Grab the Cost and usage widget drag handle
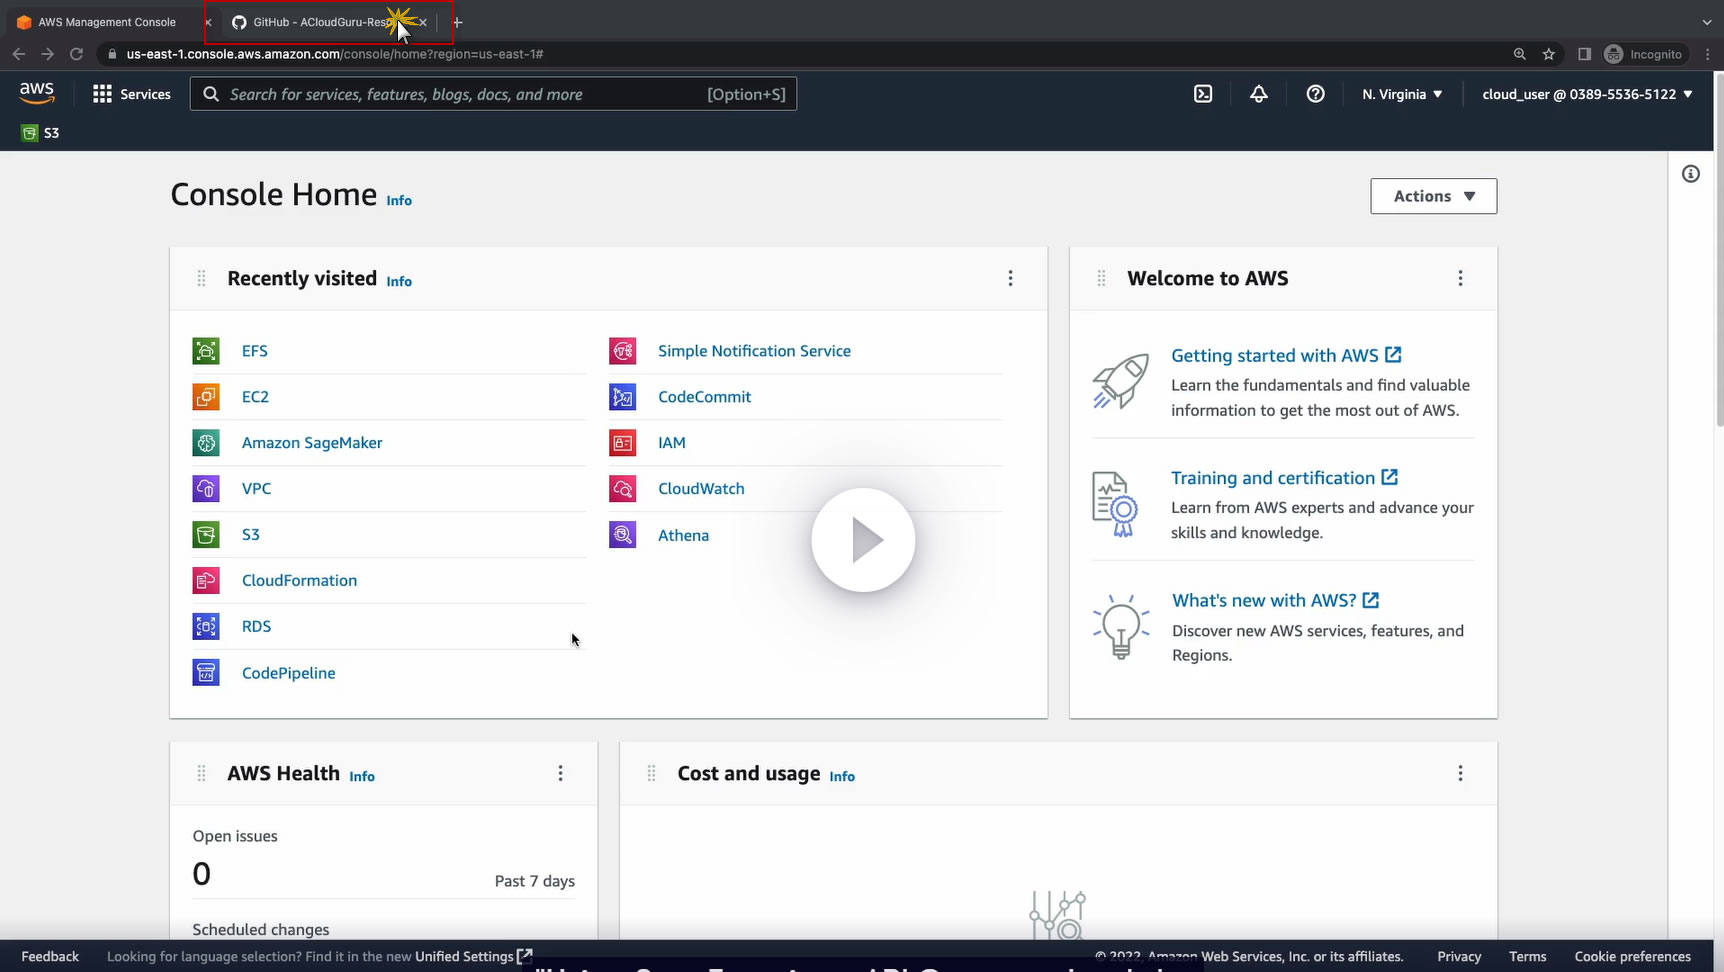This screenshot has height=972, width=1724. 651,773
